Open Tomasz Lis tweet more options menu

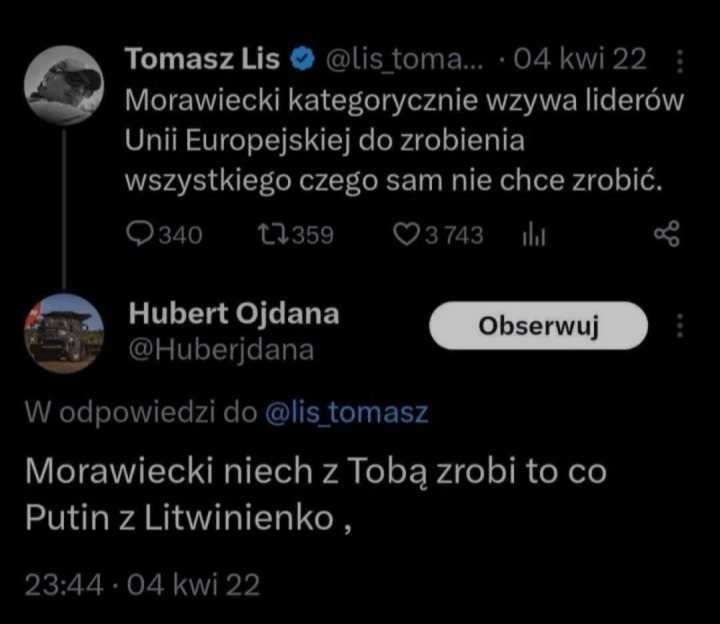681,62
